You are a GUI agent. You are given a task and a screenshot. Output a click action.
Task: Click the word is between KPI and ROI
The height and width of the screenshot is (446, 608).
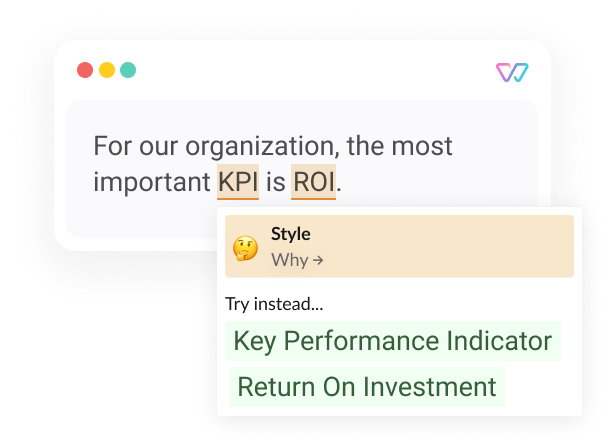[x=275, y=182]
